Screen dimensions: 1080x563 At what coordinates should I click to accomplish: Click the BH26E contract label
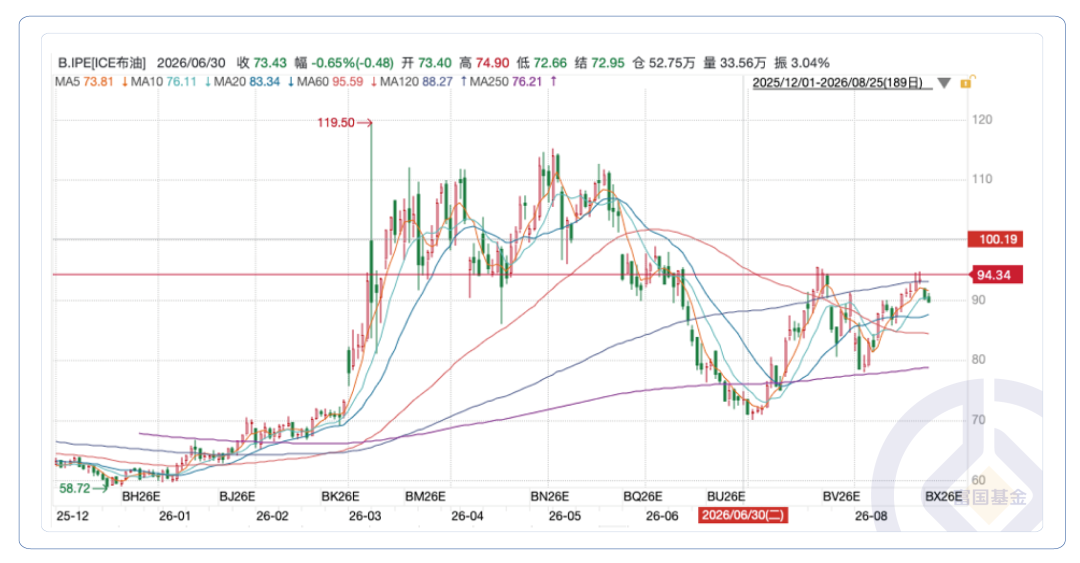[141, 496]
